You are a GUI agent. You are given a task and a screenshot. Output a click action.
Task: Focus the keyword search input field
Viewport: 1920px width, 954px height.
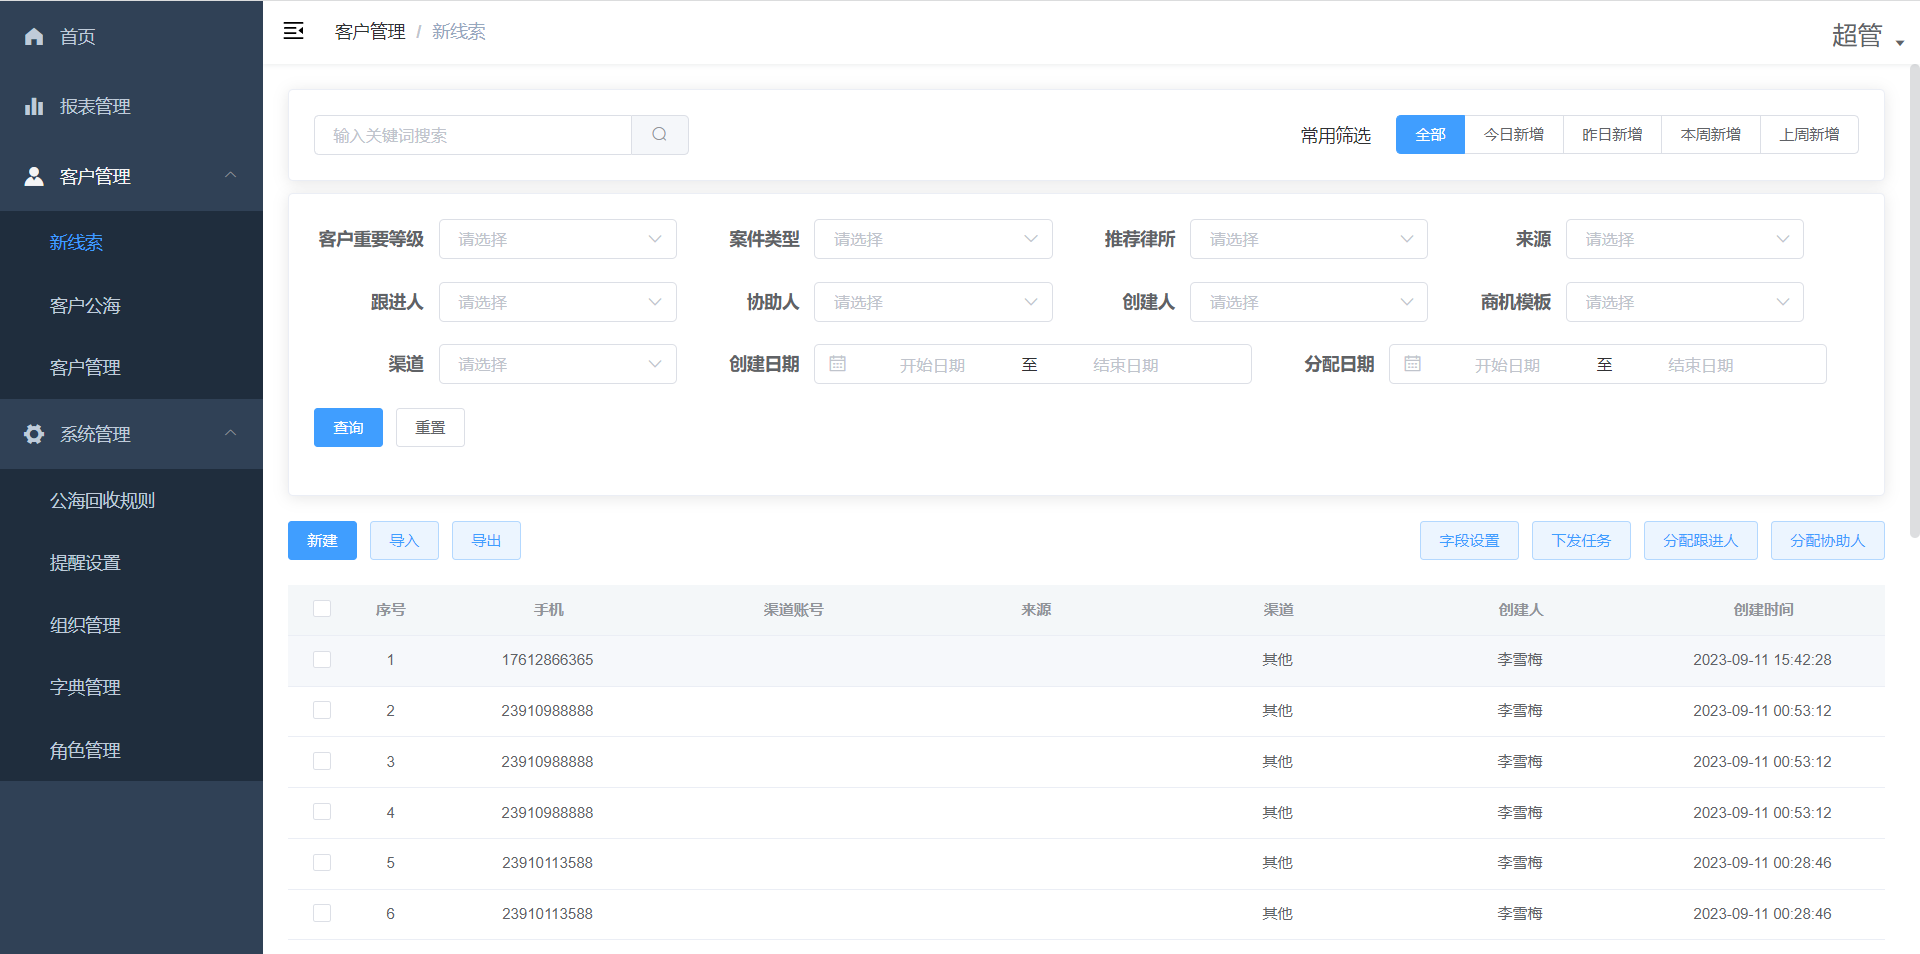[x=473, y=135]
